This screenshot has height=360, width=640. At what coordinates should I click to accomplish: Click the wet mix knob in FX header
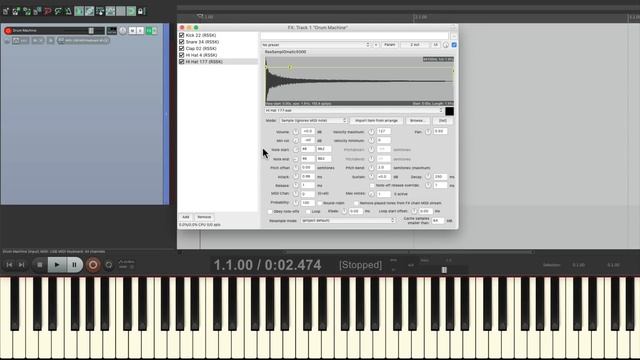tap(446, 45)
